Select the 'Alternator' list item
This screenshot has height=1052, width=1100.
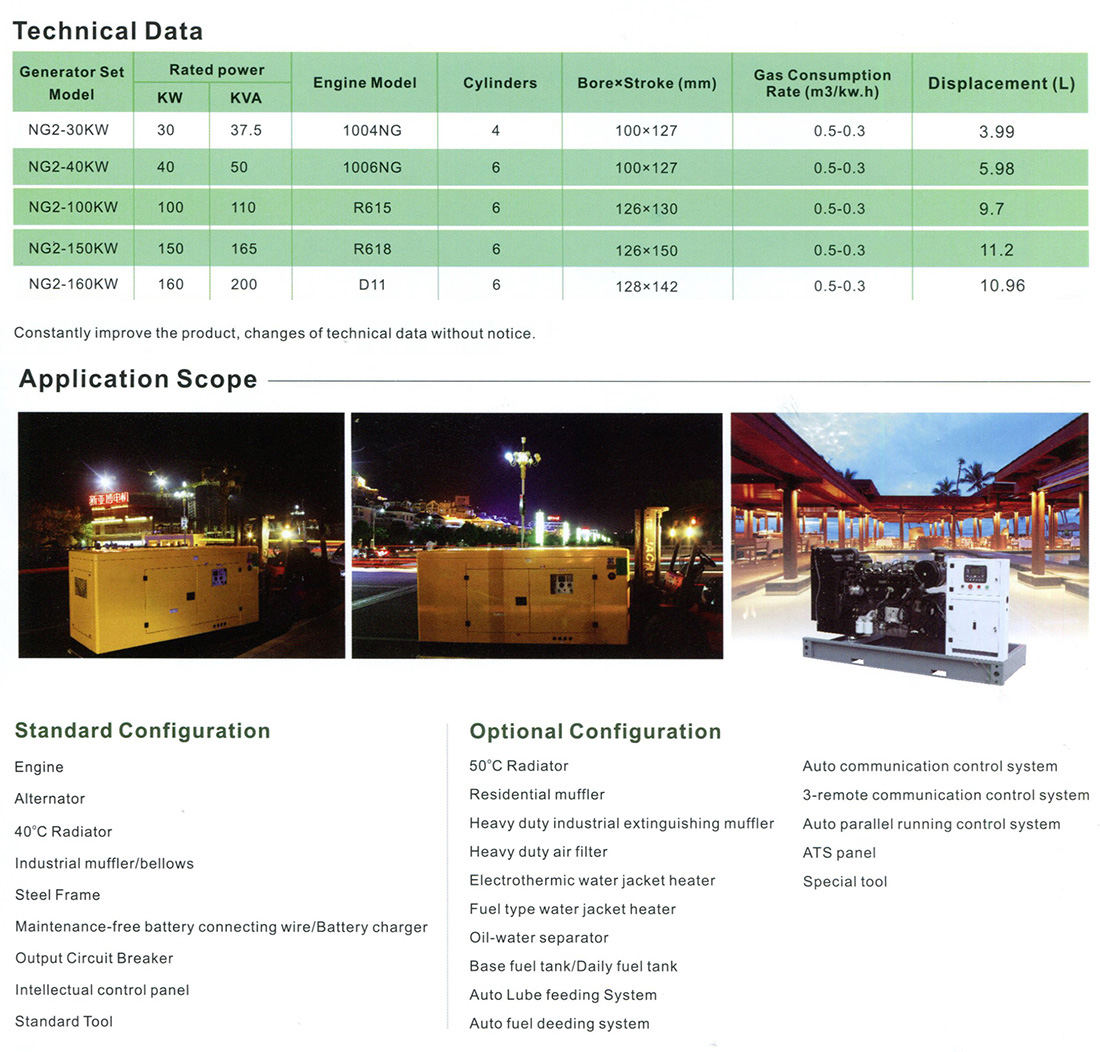[50, 799]
